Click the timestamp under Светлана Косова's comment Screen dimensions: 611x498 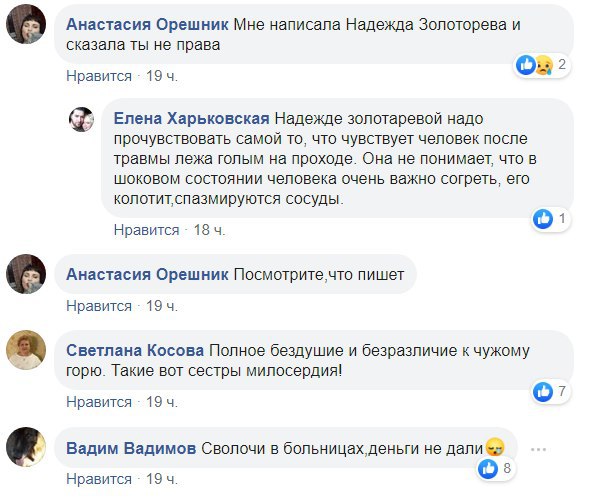(161, 402)
